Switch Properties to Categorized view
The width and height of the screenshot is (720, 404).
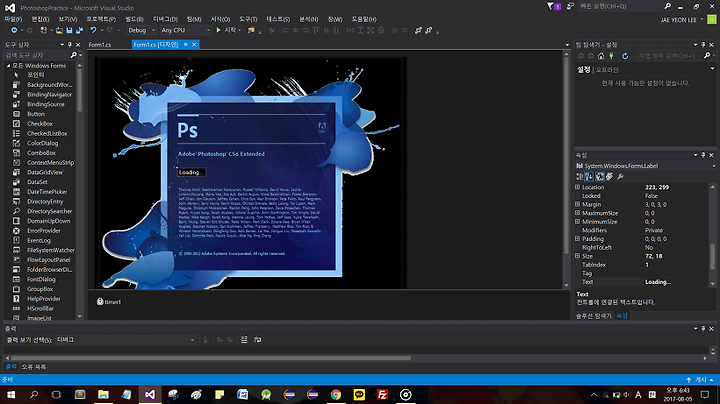580,176
